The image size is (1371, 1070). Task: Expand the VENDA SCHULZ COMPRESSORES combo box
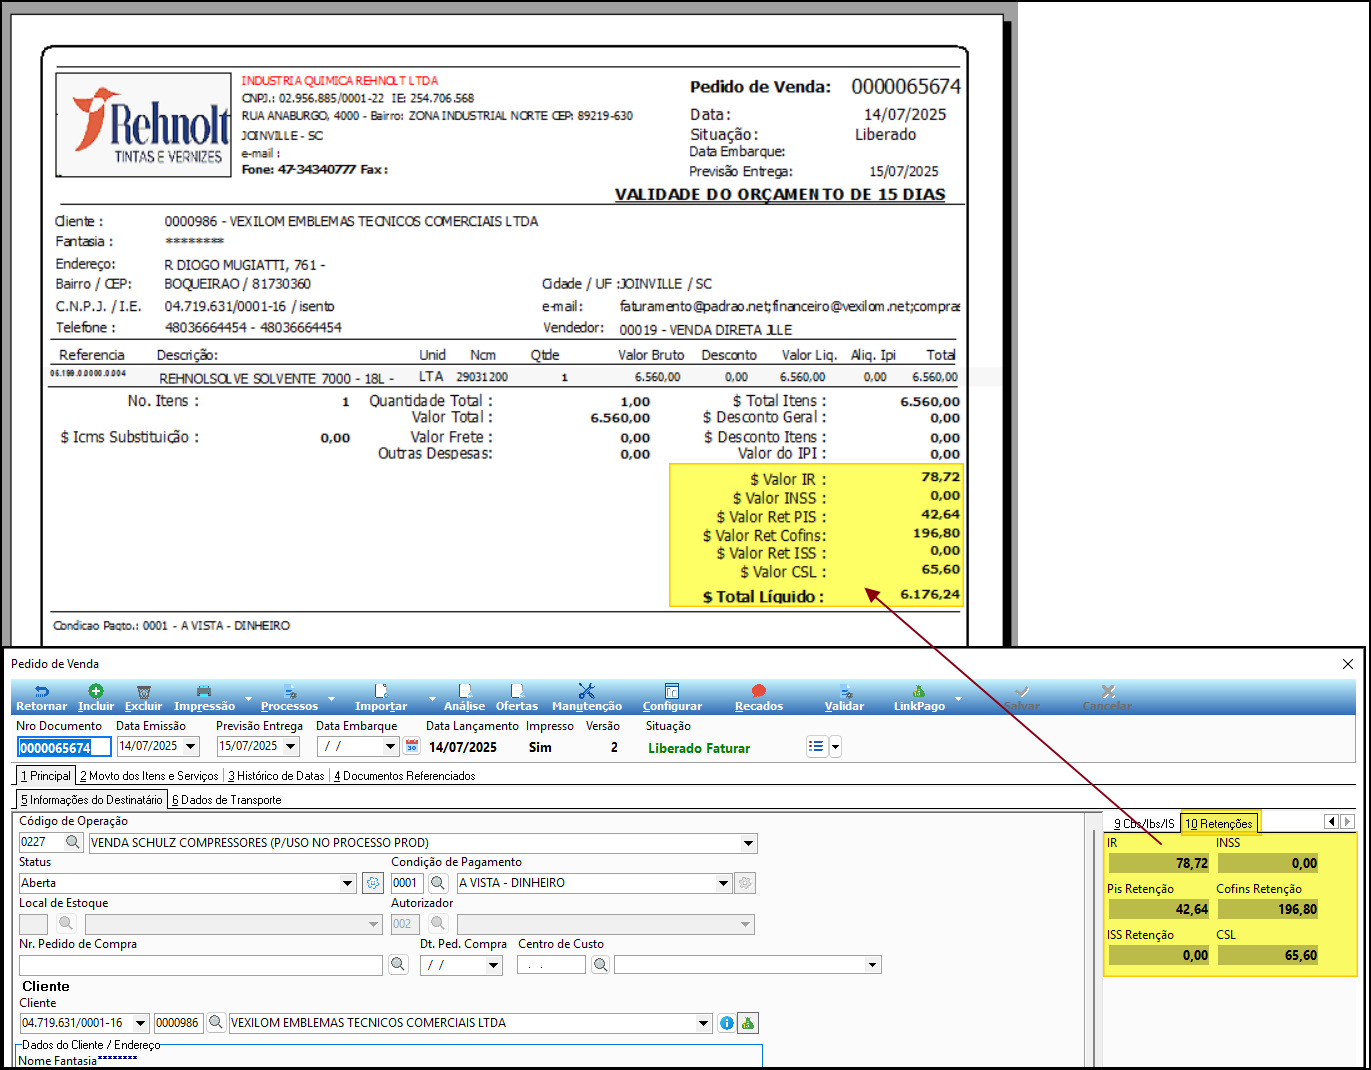pos(748,844)
